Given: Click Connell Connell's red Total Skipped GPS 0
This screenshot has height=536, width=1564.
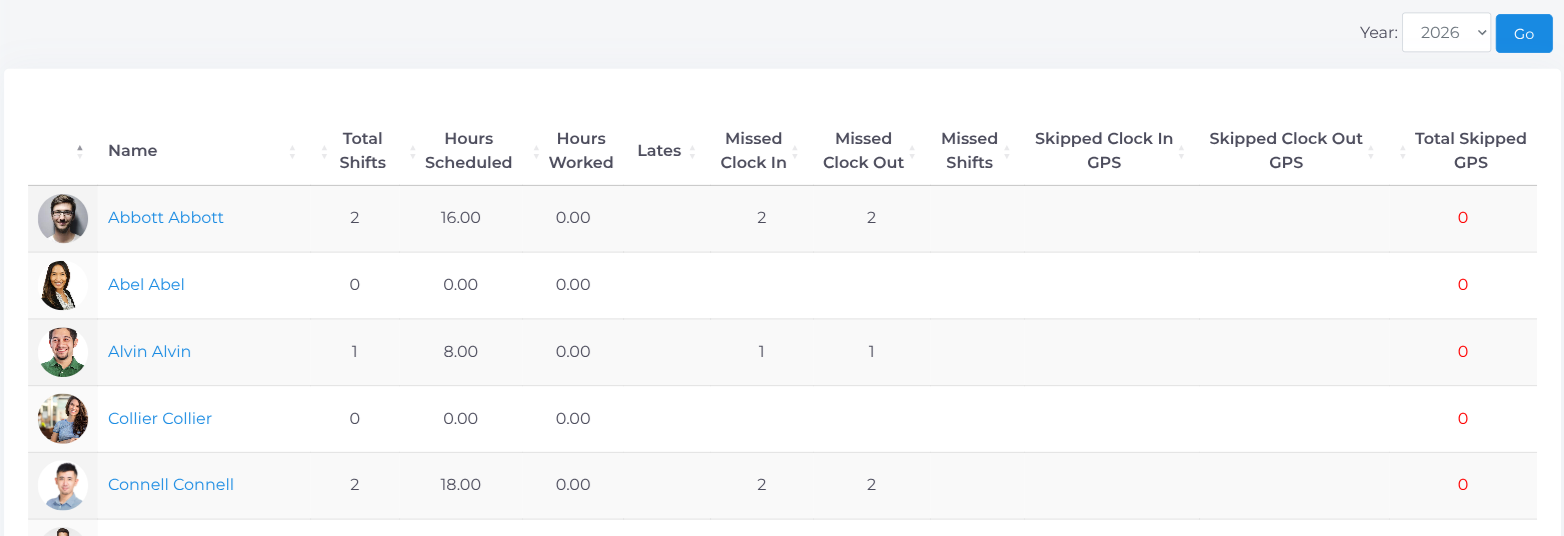Looking at the screenshot, I should tap(1462, 484).
